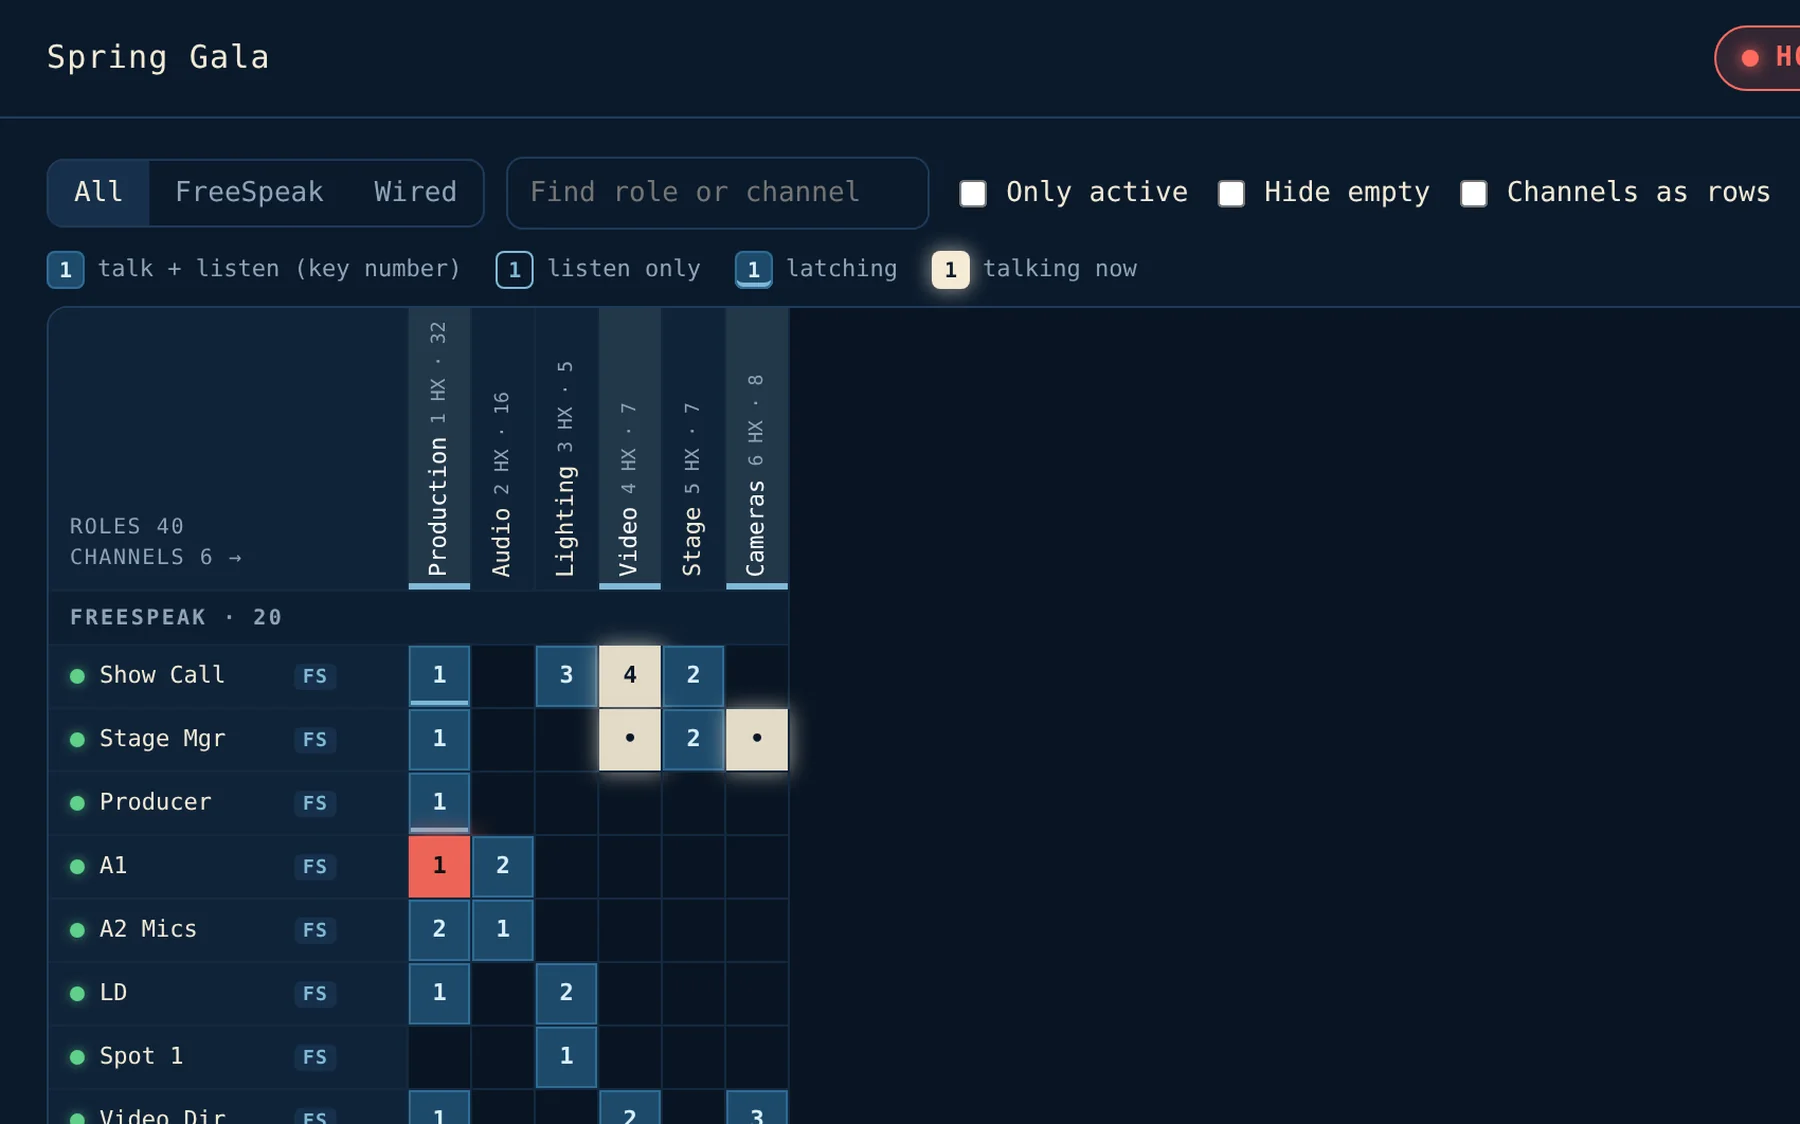The height and width of the screenshot is (1124, 1800).
Task: Toggle Stage Mgr key 2 on Stage
Action: (693, 739)
